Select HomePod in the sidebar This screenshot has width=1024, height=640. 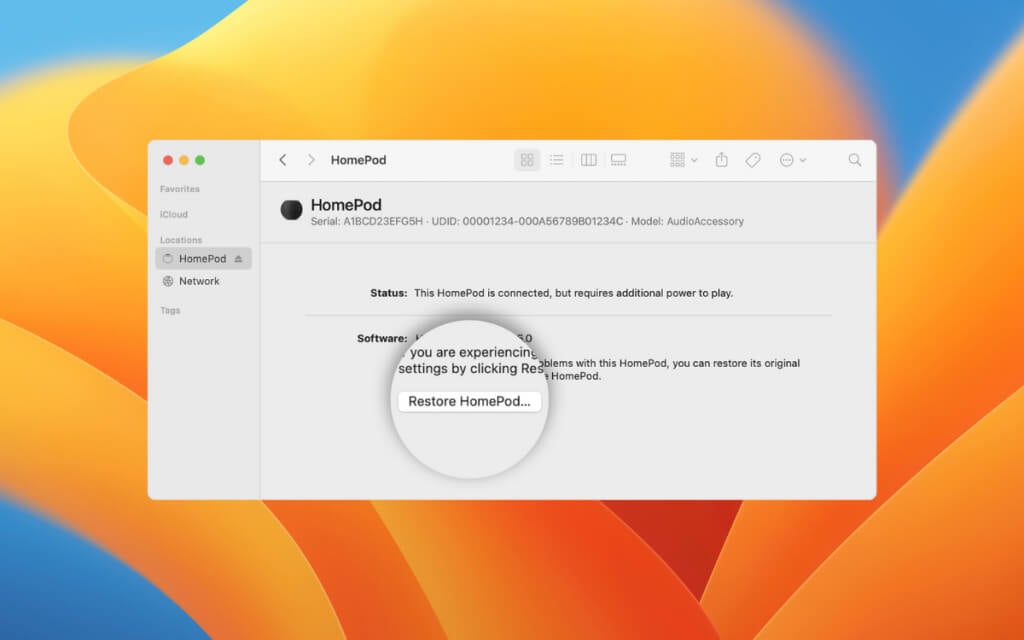[x=203, y=259]
